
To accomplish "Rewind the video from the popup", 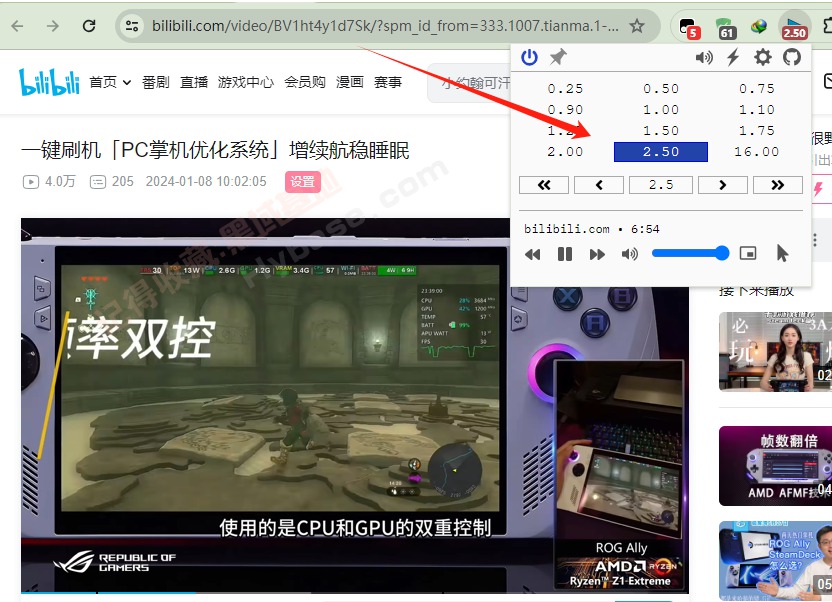I will point(532,255).
